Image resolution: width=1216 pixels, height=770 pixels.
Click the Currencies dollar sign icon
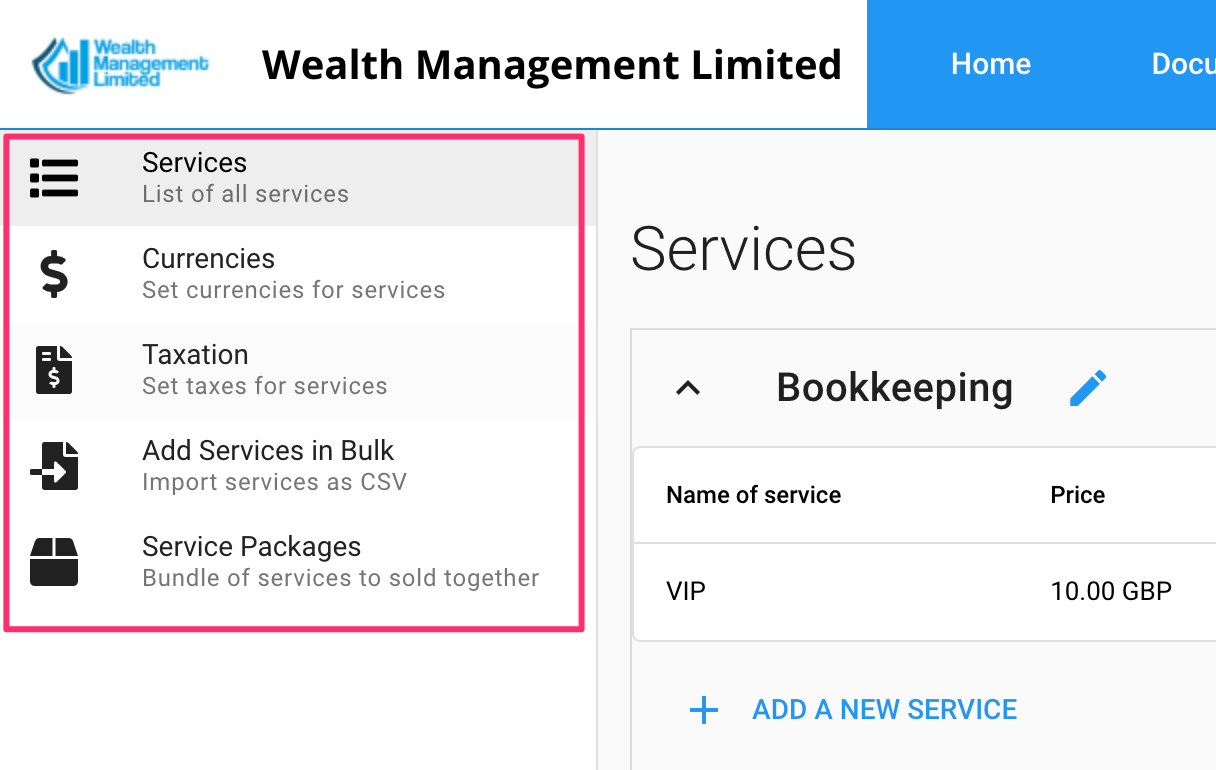(x=54, y=271)
